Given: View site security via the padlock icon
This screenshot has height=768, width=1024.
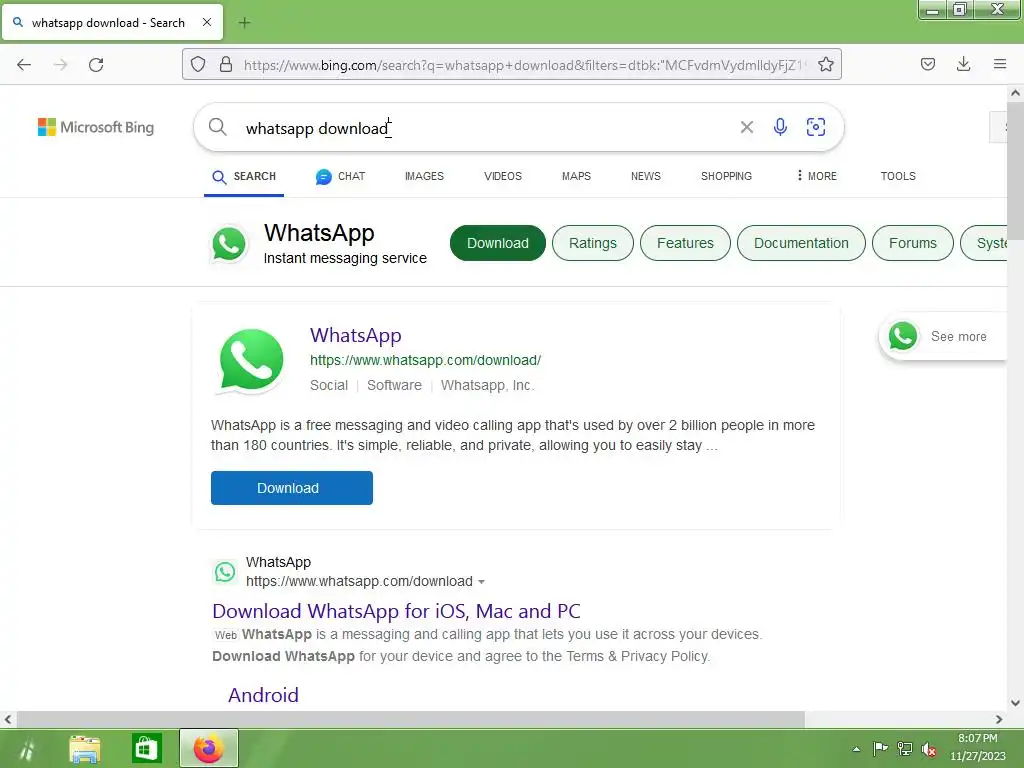Looking at the screenshot, I should coord(226,65).
